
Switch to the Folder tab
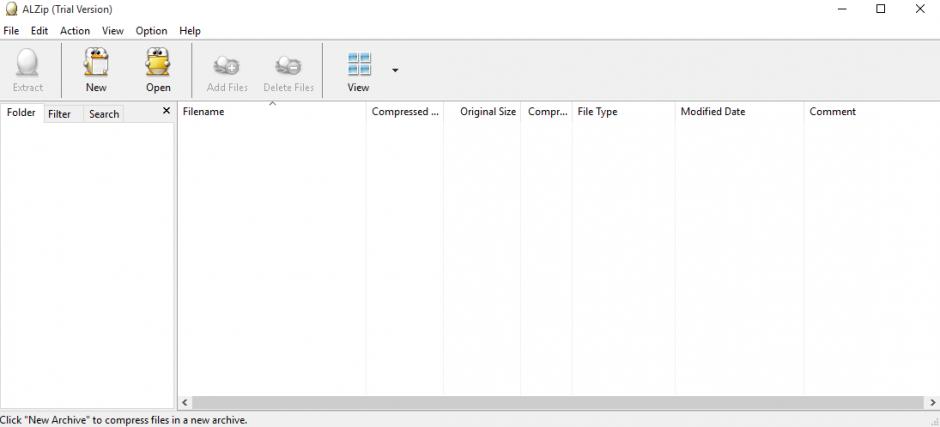pyautogui.click(x=22, y=113)
